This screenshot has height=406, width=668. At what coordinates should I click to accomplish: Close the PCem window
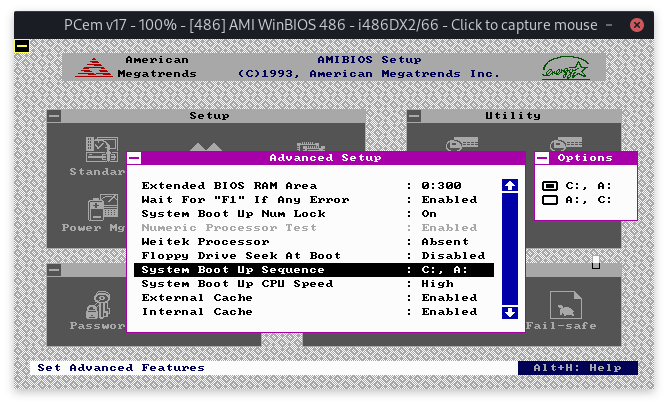[636, 25]
